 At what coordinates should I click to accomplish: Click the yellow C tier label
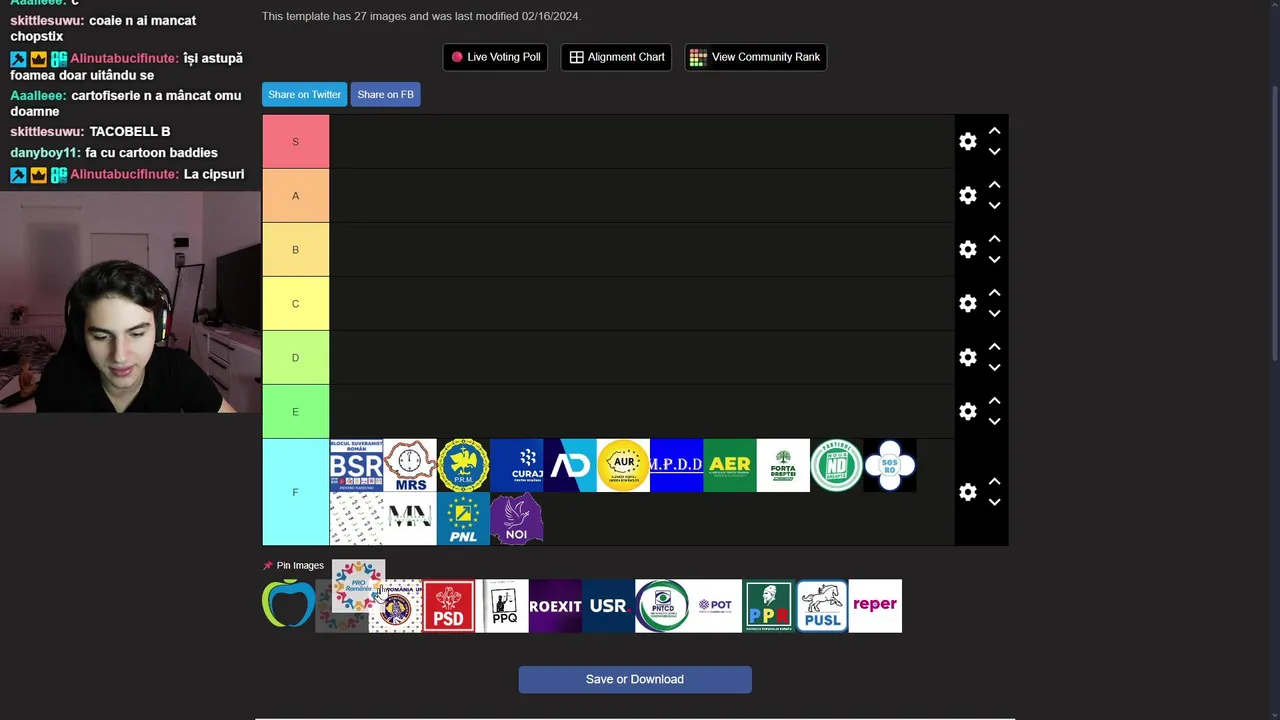click(x=295, y=303)
